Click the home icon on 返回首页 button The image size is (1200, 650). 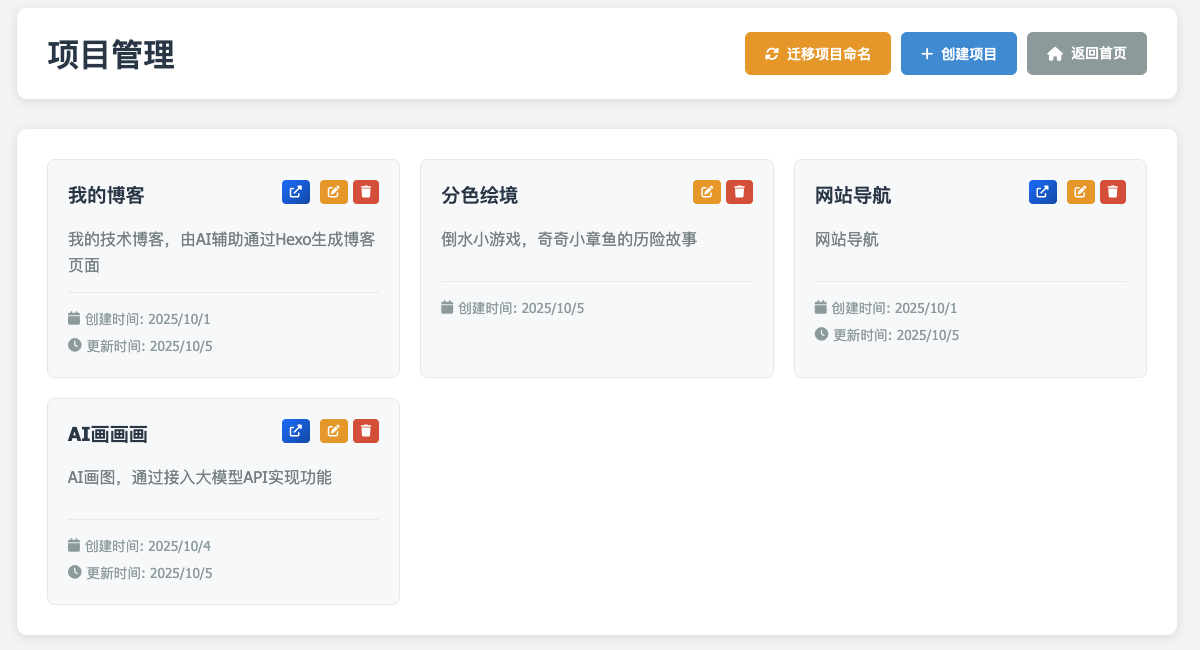point(1054,53)
